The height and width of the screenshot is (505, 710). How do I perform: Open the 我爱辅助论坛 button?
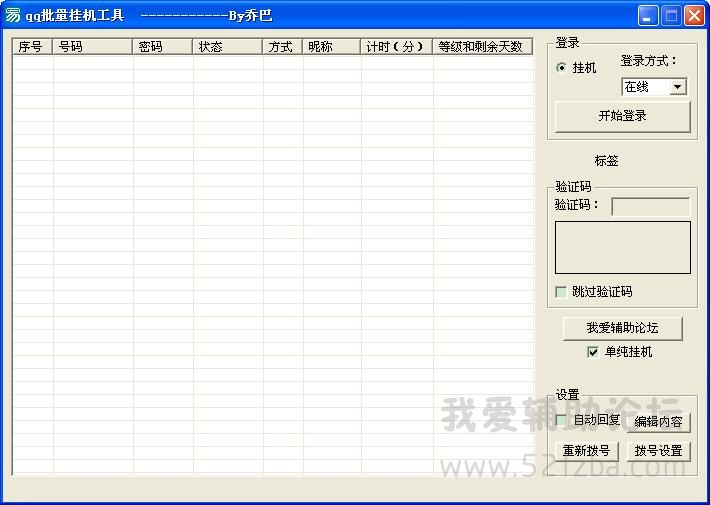point(623,328)
